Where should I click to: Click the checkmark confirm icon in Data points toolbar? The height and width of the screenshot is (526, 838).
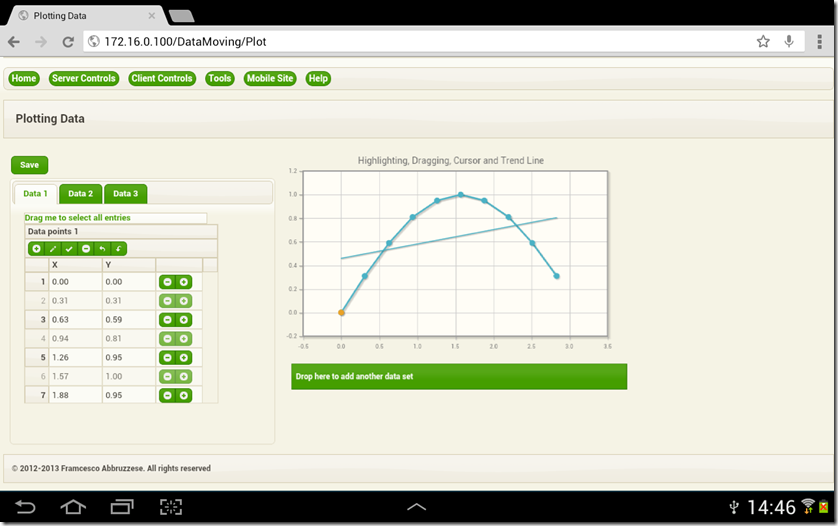[x=69, y=249]
